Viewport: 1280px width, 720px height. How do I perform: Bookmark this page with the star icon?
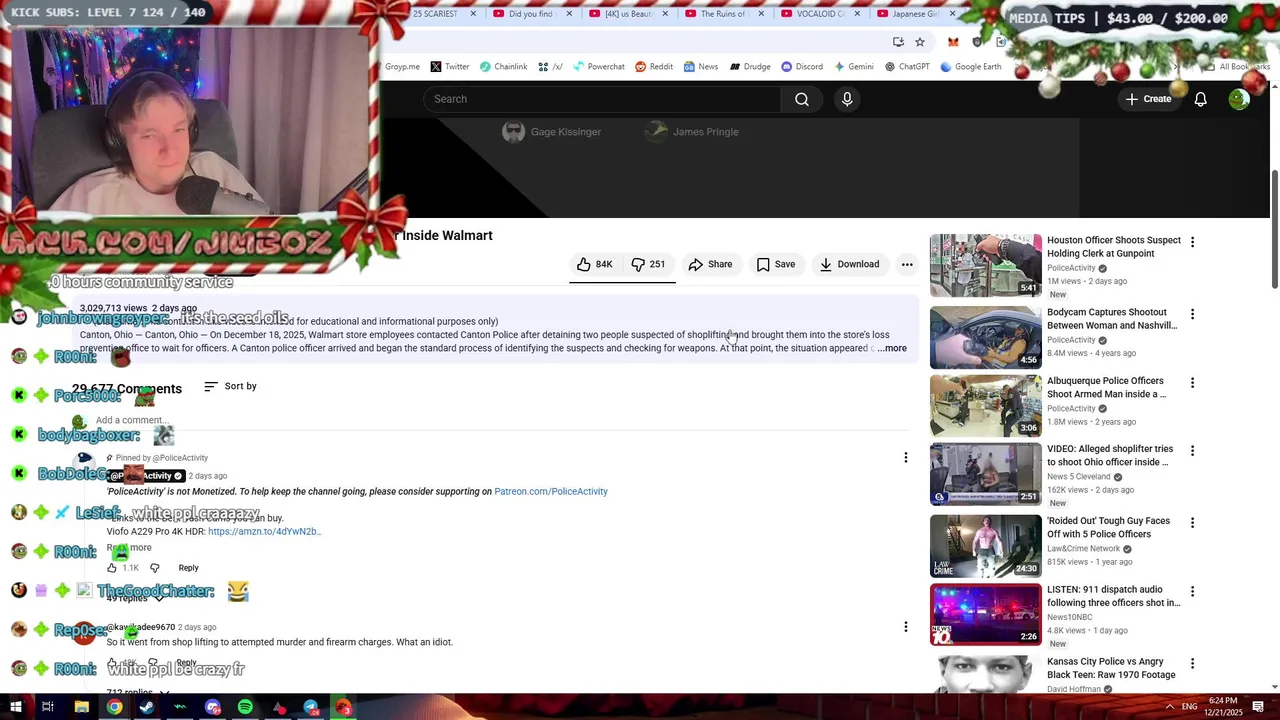click(920, 42)
